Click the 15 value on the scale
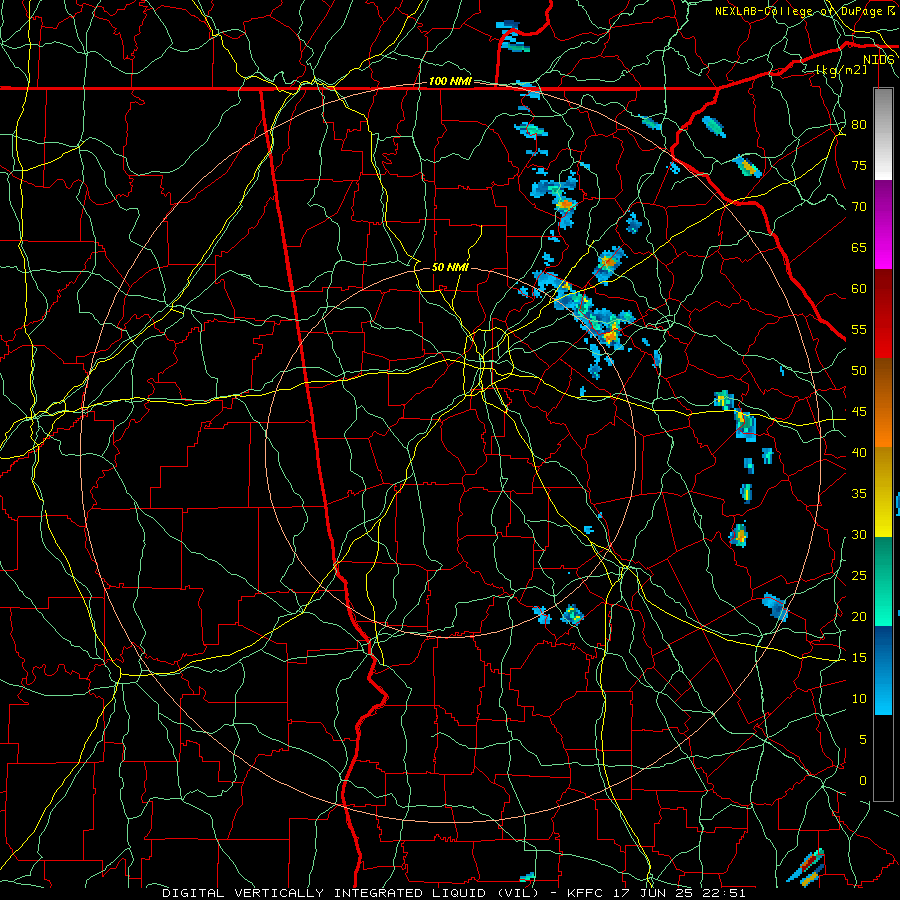Screen dimensions: 900x900 859,658
